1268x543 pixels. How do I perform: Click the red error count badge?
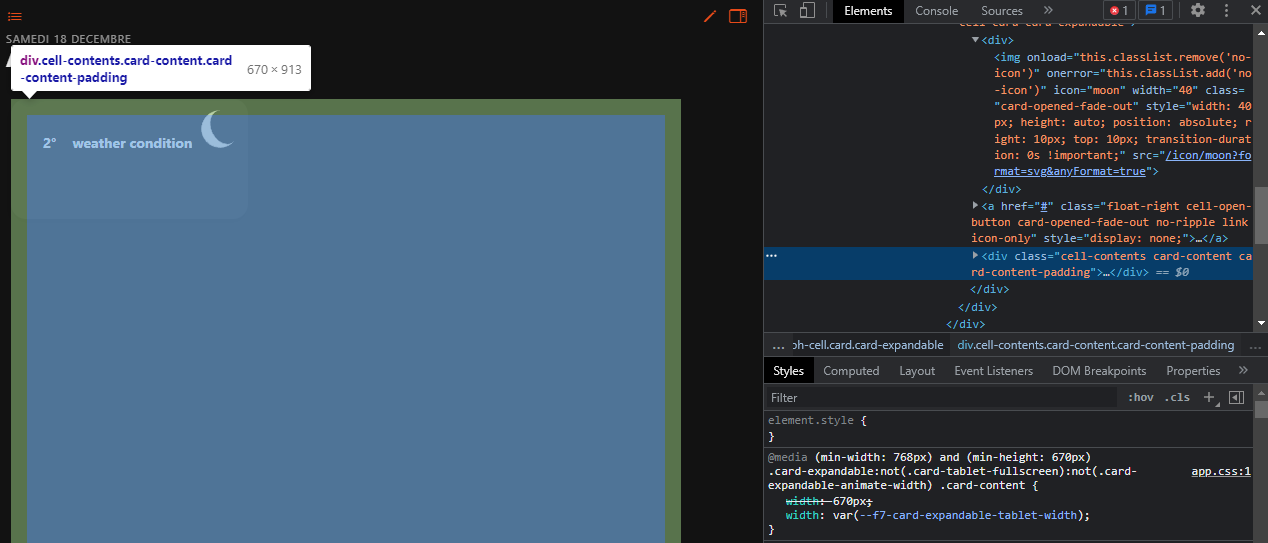click(x=1118, y=11)
